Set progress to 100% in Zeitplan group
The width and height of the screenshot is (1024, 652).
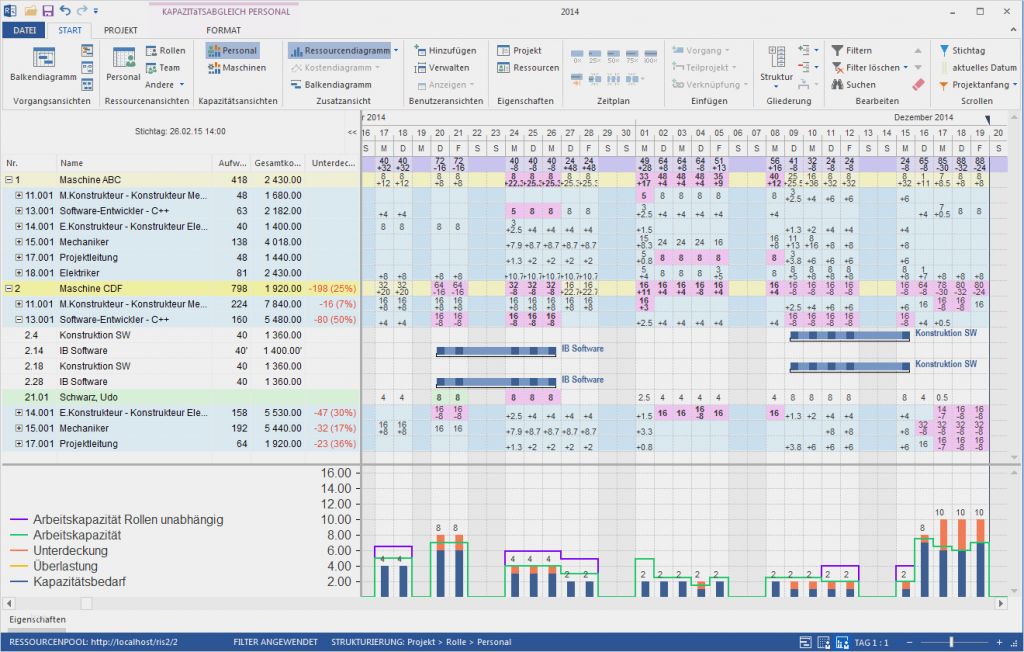(650, 56)
